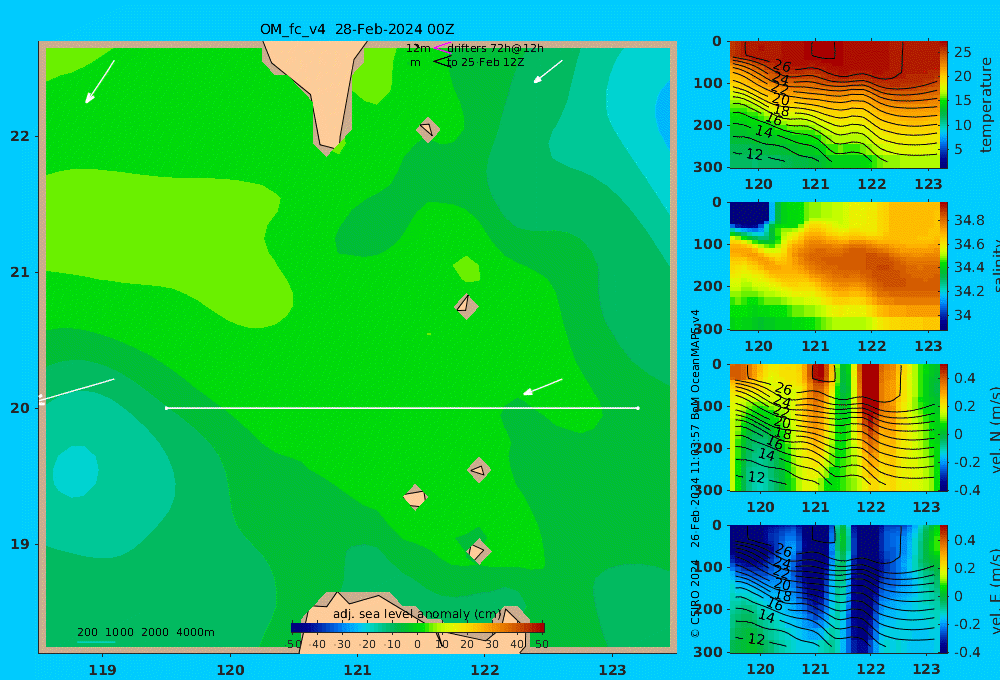
Task: Open the vel. E section panel
Action: pyautogui.click(x=835, y=589)
